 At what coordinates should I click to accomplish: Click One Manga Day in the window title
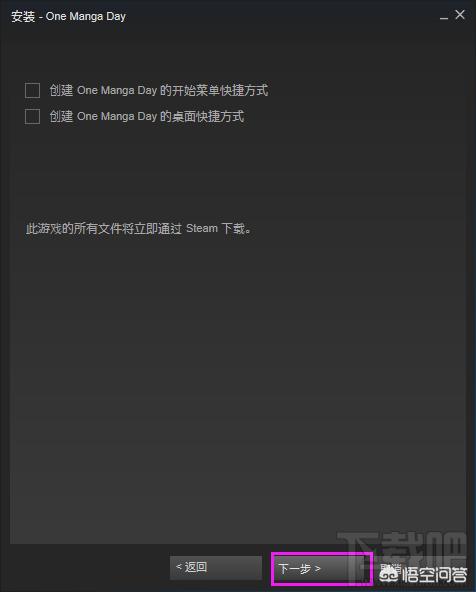tap(86, 17)
